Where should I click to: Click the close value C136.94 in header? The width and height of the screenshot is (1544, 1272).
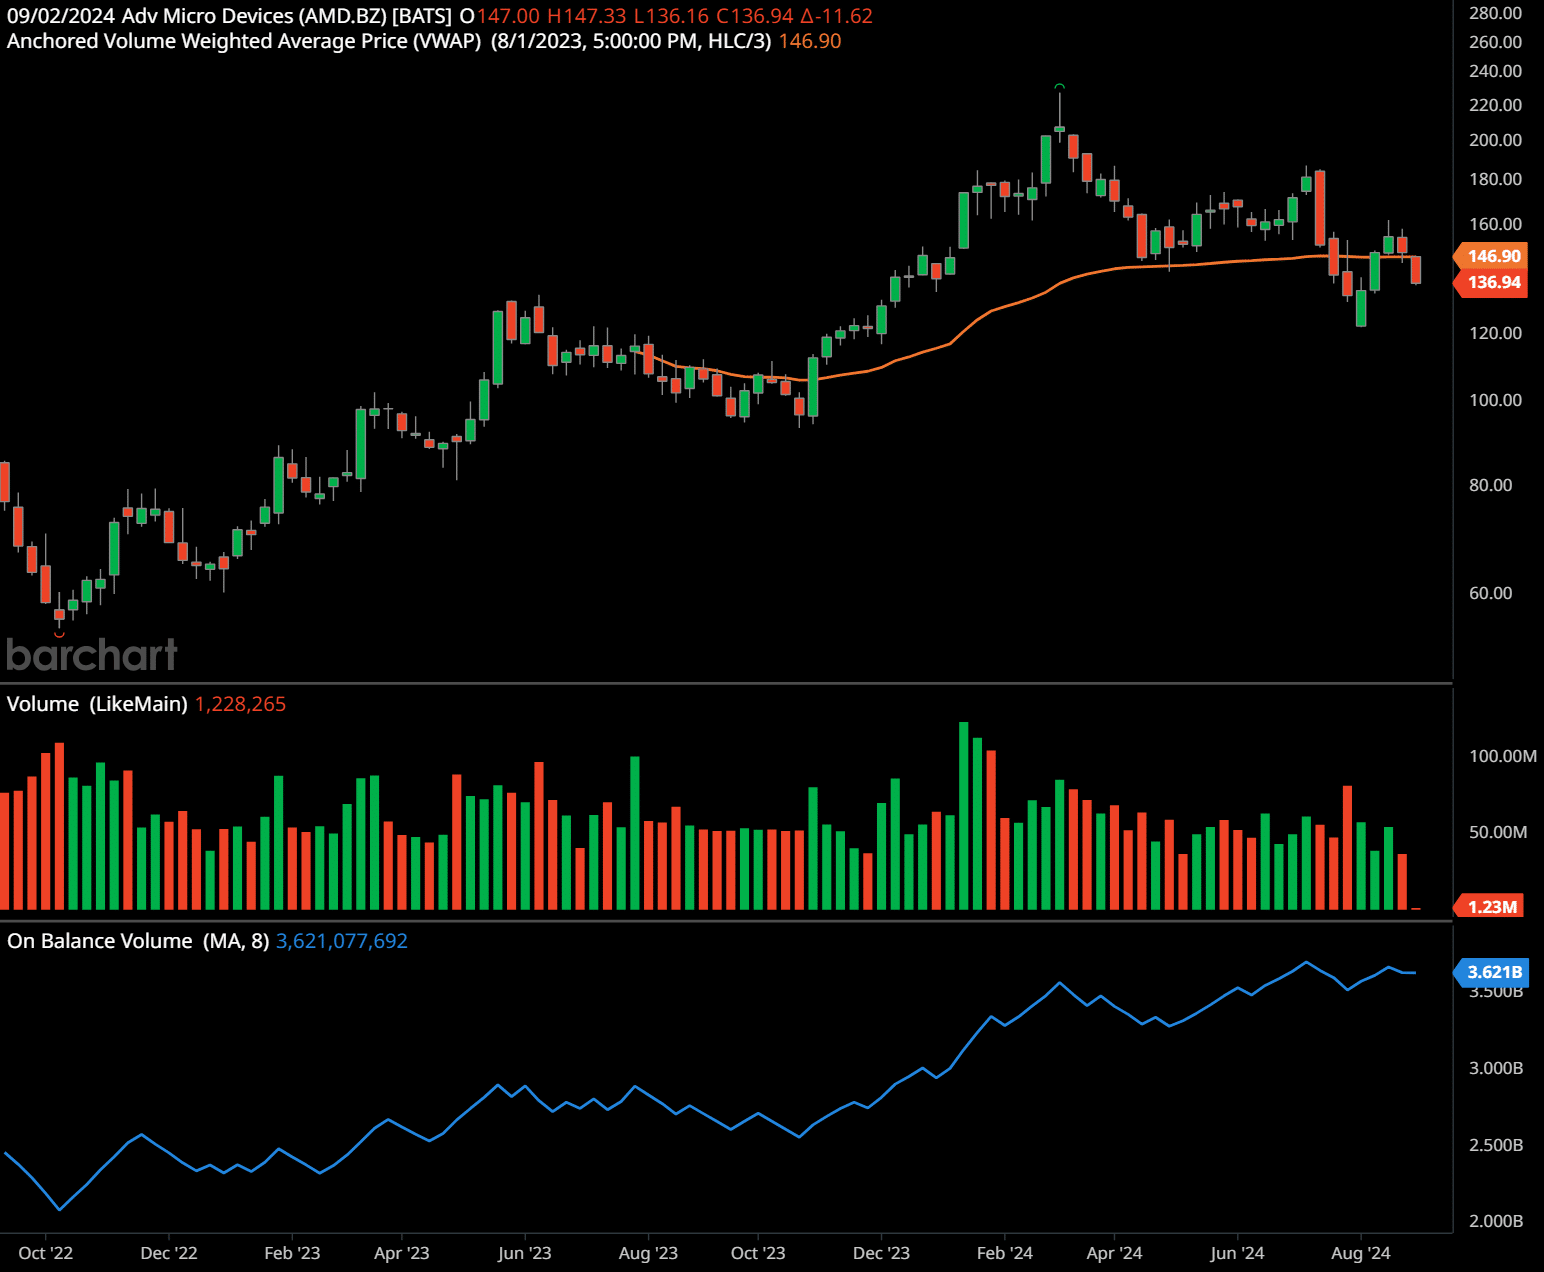tap(755, 16)
